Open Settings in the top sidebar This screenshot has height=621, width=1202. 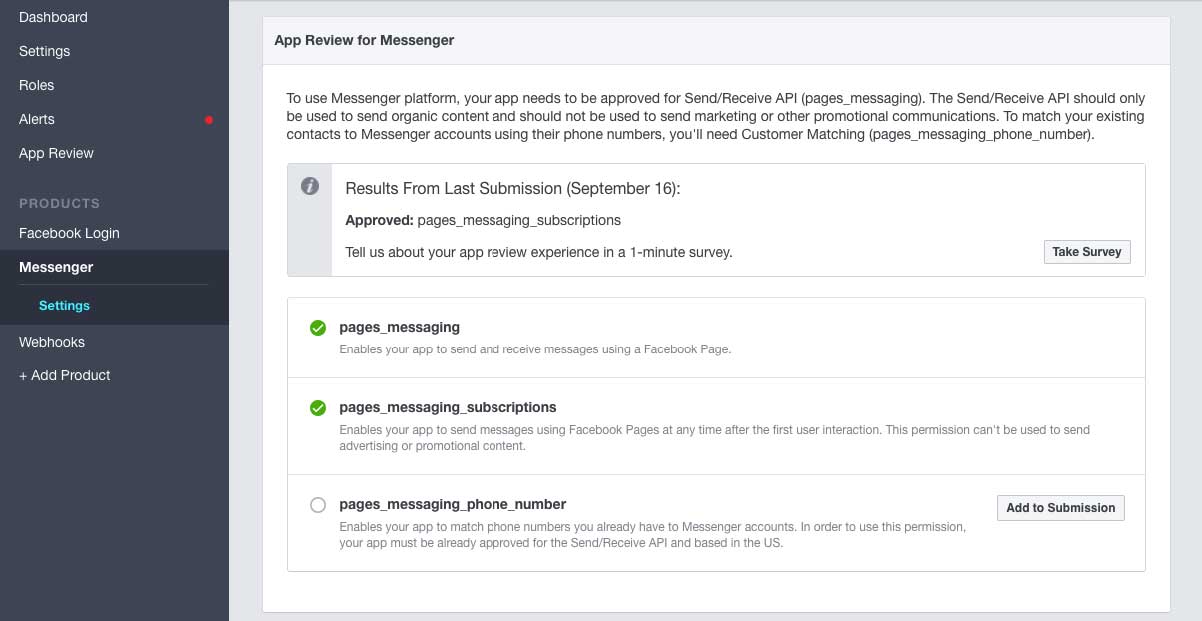[45, 51]
